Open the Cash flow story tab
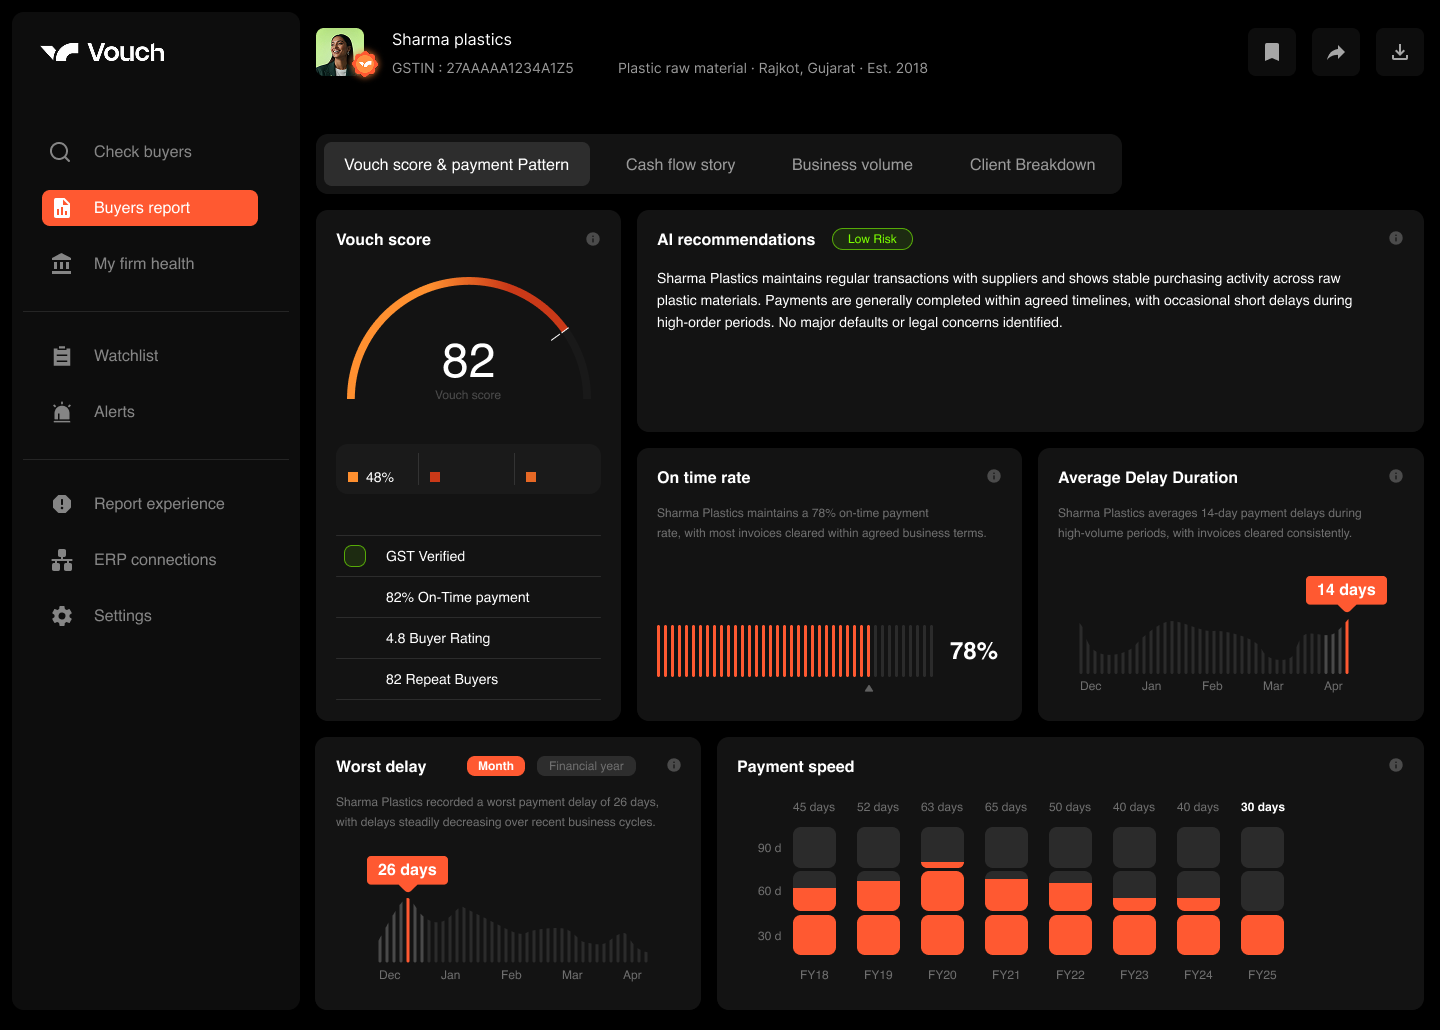This screenshot has height=1030, width=1440. tap(680, 165)
